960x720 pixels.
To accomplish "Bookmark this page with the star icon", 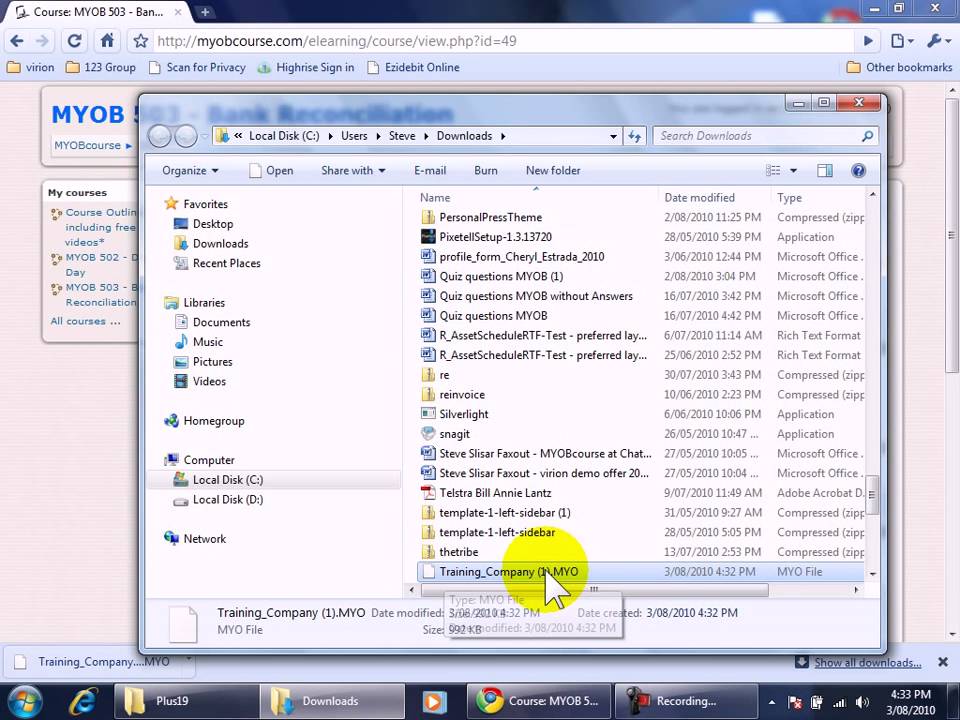I will click(x=141, y=41).
